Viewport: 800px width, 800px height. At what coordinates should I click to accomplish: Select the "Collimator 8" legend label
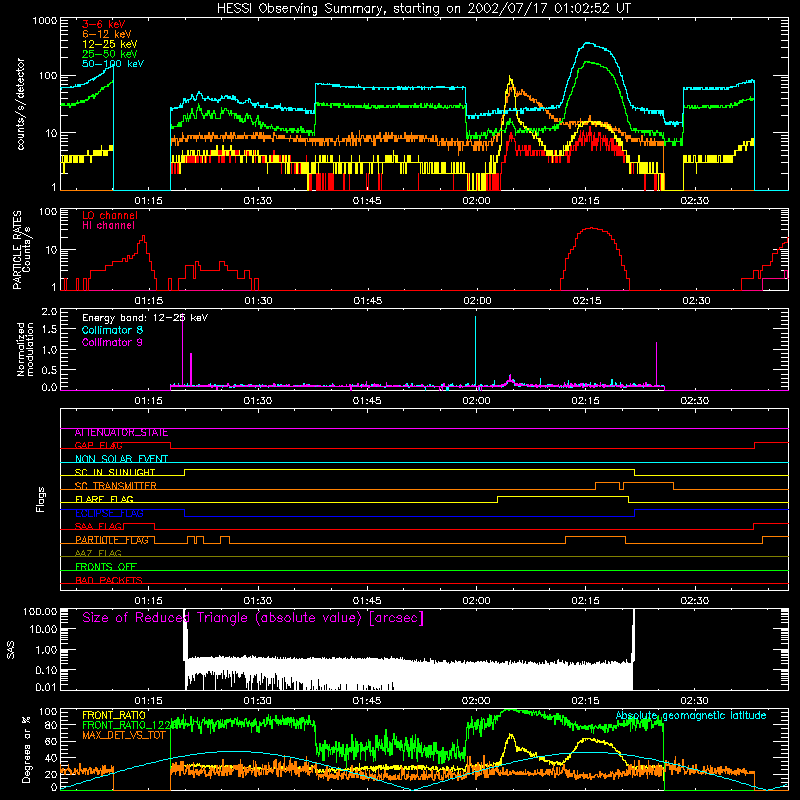coord(112,330)
